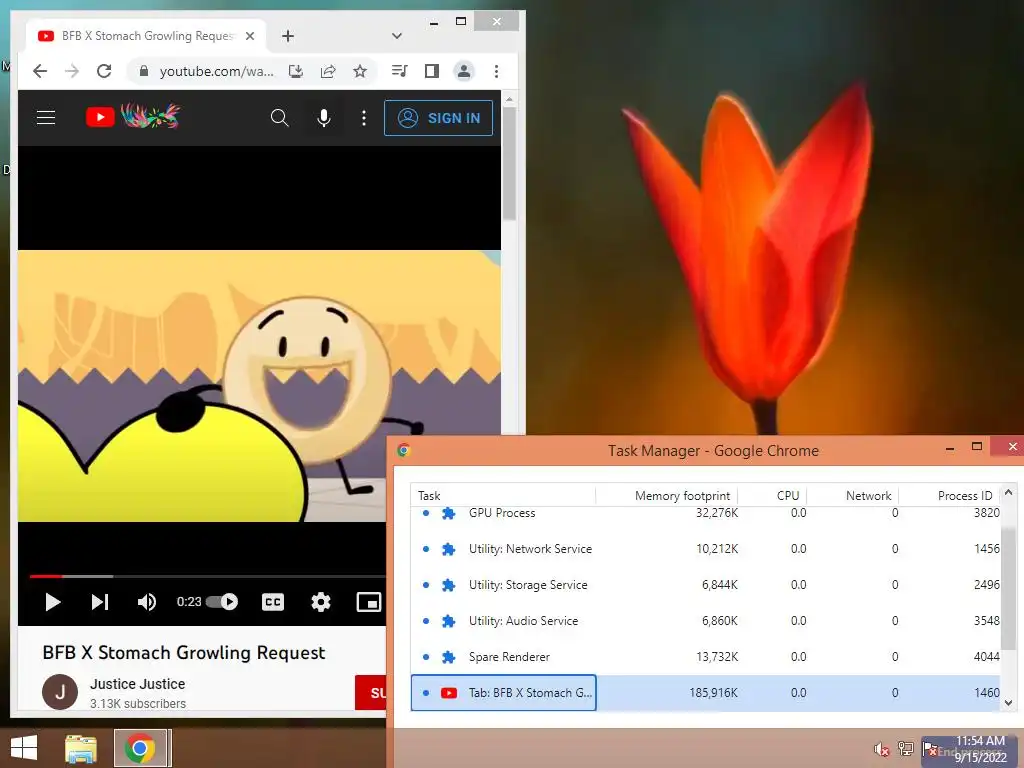Toggle the autoplay switch
This screenshot has height=768, width=1024.
pos(222,601)
